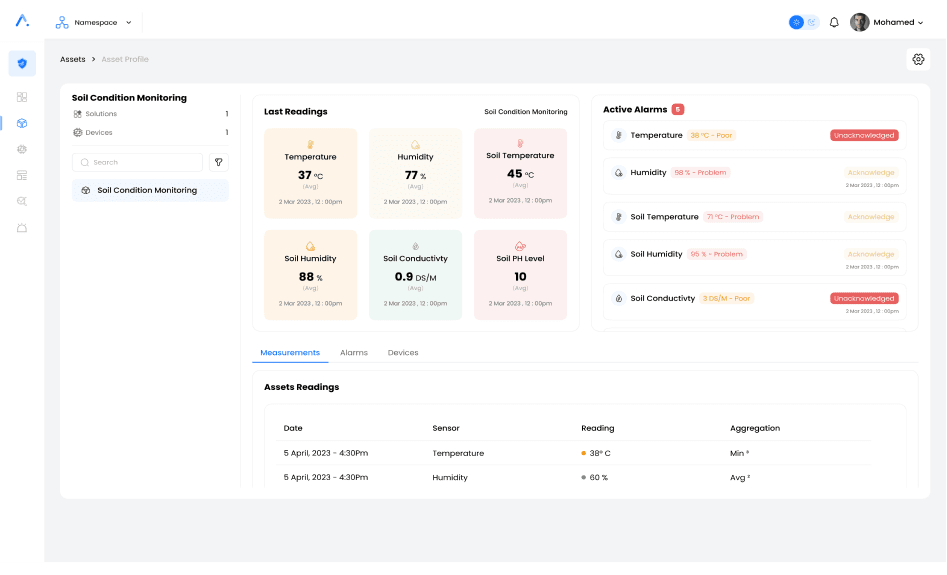Switch to dark mode moon toggle
Image resolution: width=947 pixels, height=575 pixels.
[812, 22]
